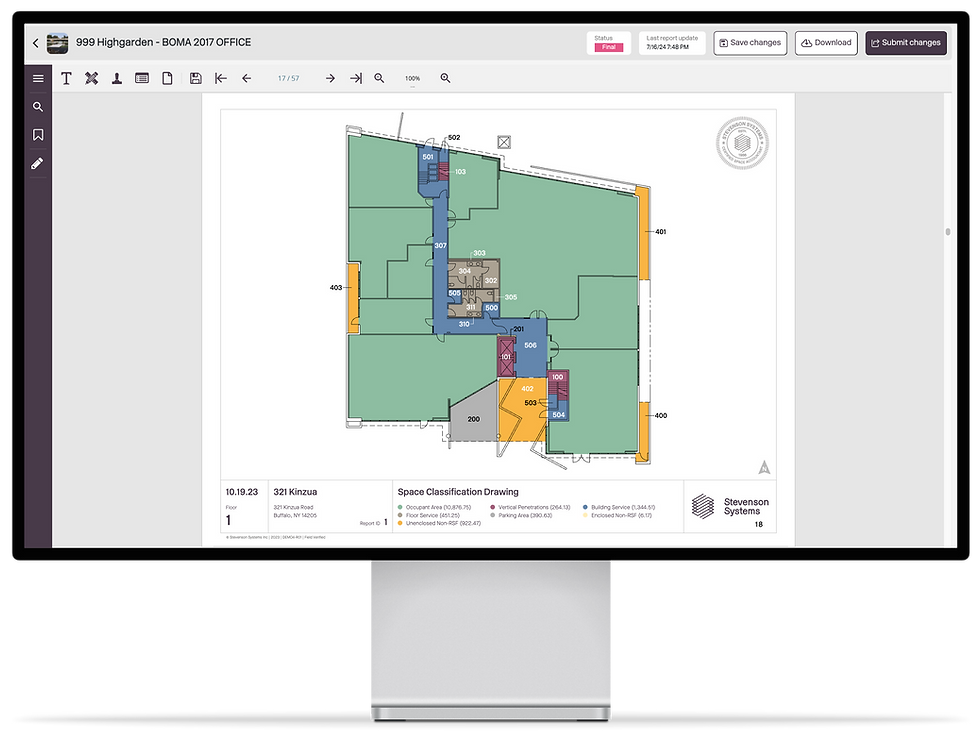Select the Text annotation tool
This screenshot has width=980, height=739.
click(66, 78)
